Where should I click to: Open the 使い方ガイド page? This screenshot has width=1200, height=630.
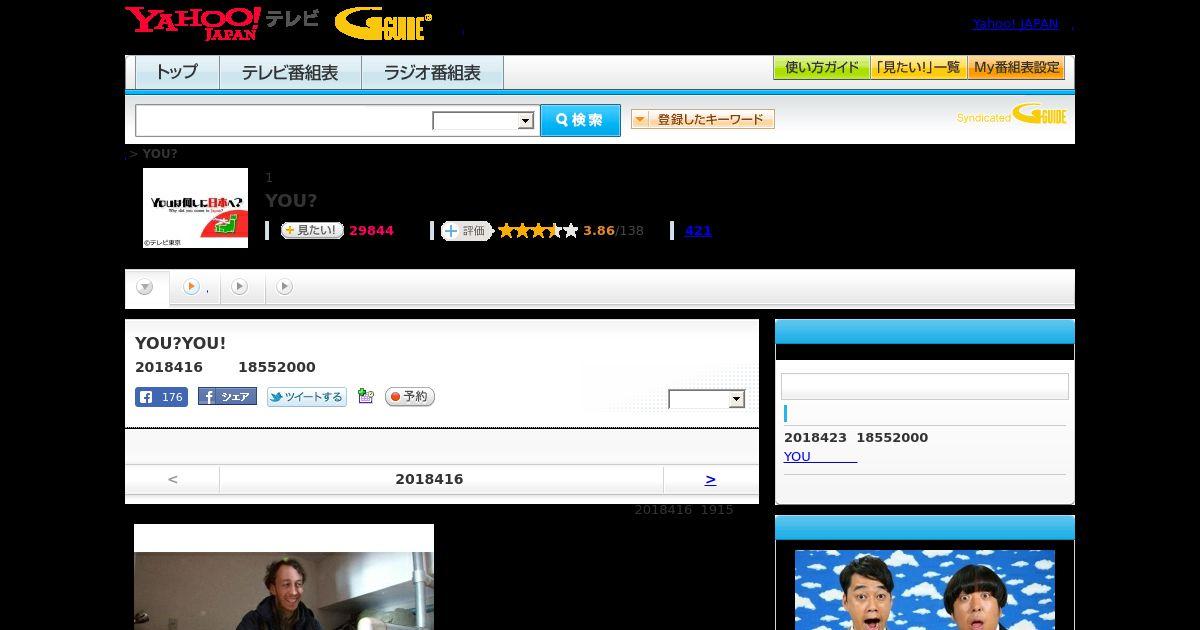coord(821,68)
